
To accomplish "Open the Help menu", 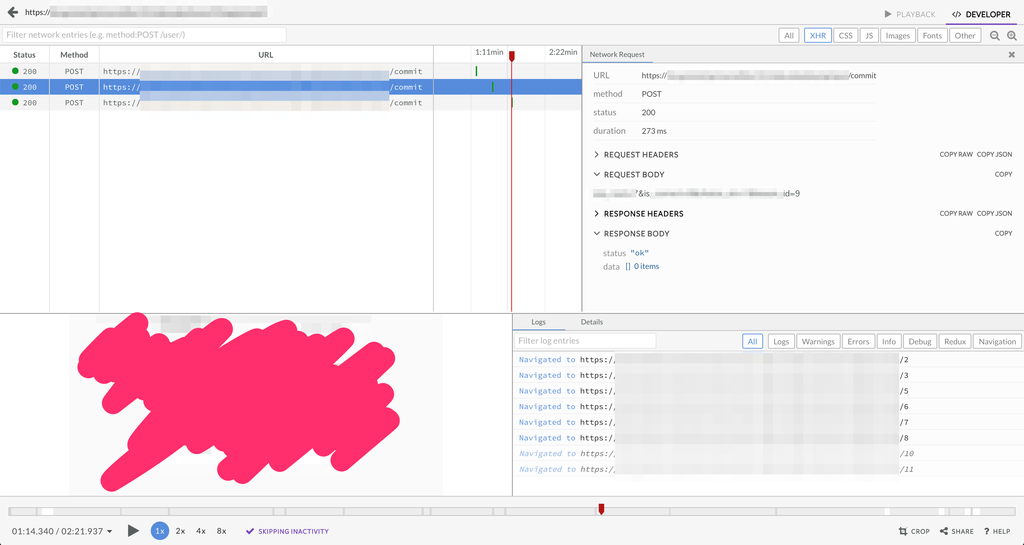I will pos(997,531).
